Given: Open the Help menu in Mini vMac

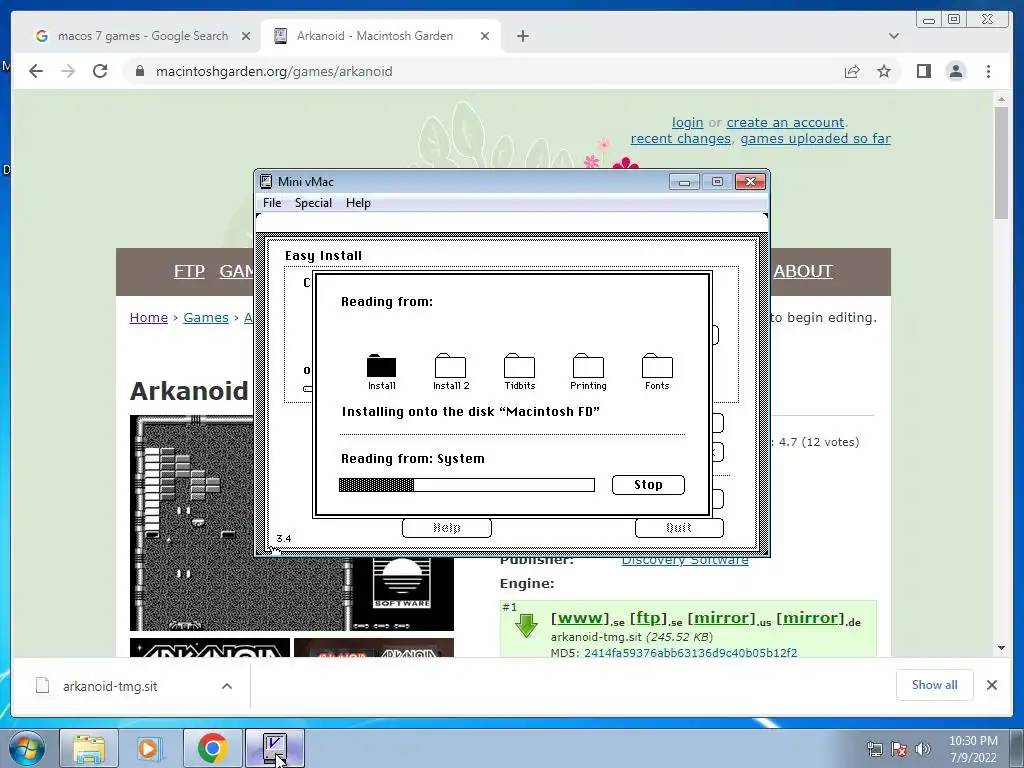Looking at the screenshot, I should point(358,203).
